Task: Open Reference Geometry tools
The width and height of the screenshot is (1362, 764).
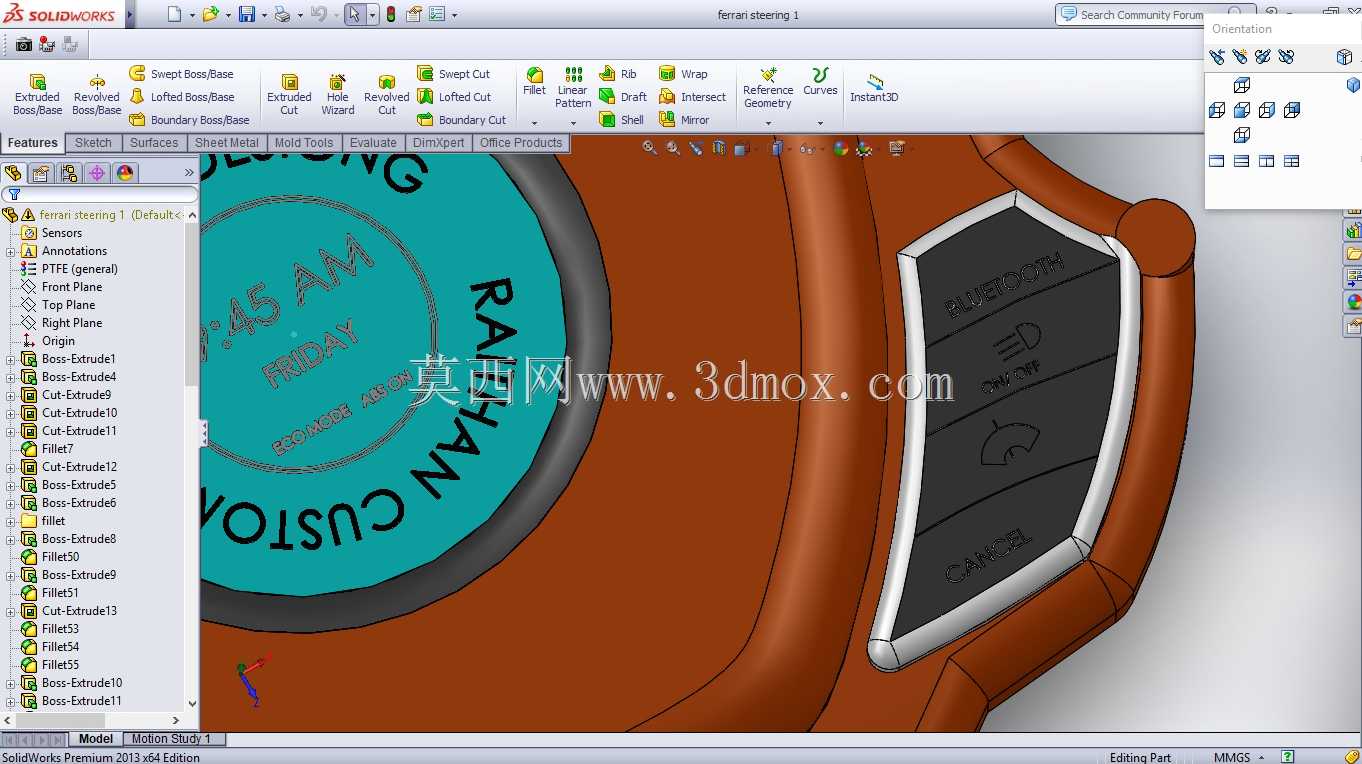Action: (x=768, y=88)
